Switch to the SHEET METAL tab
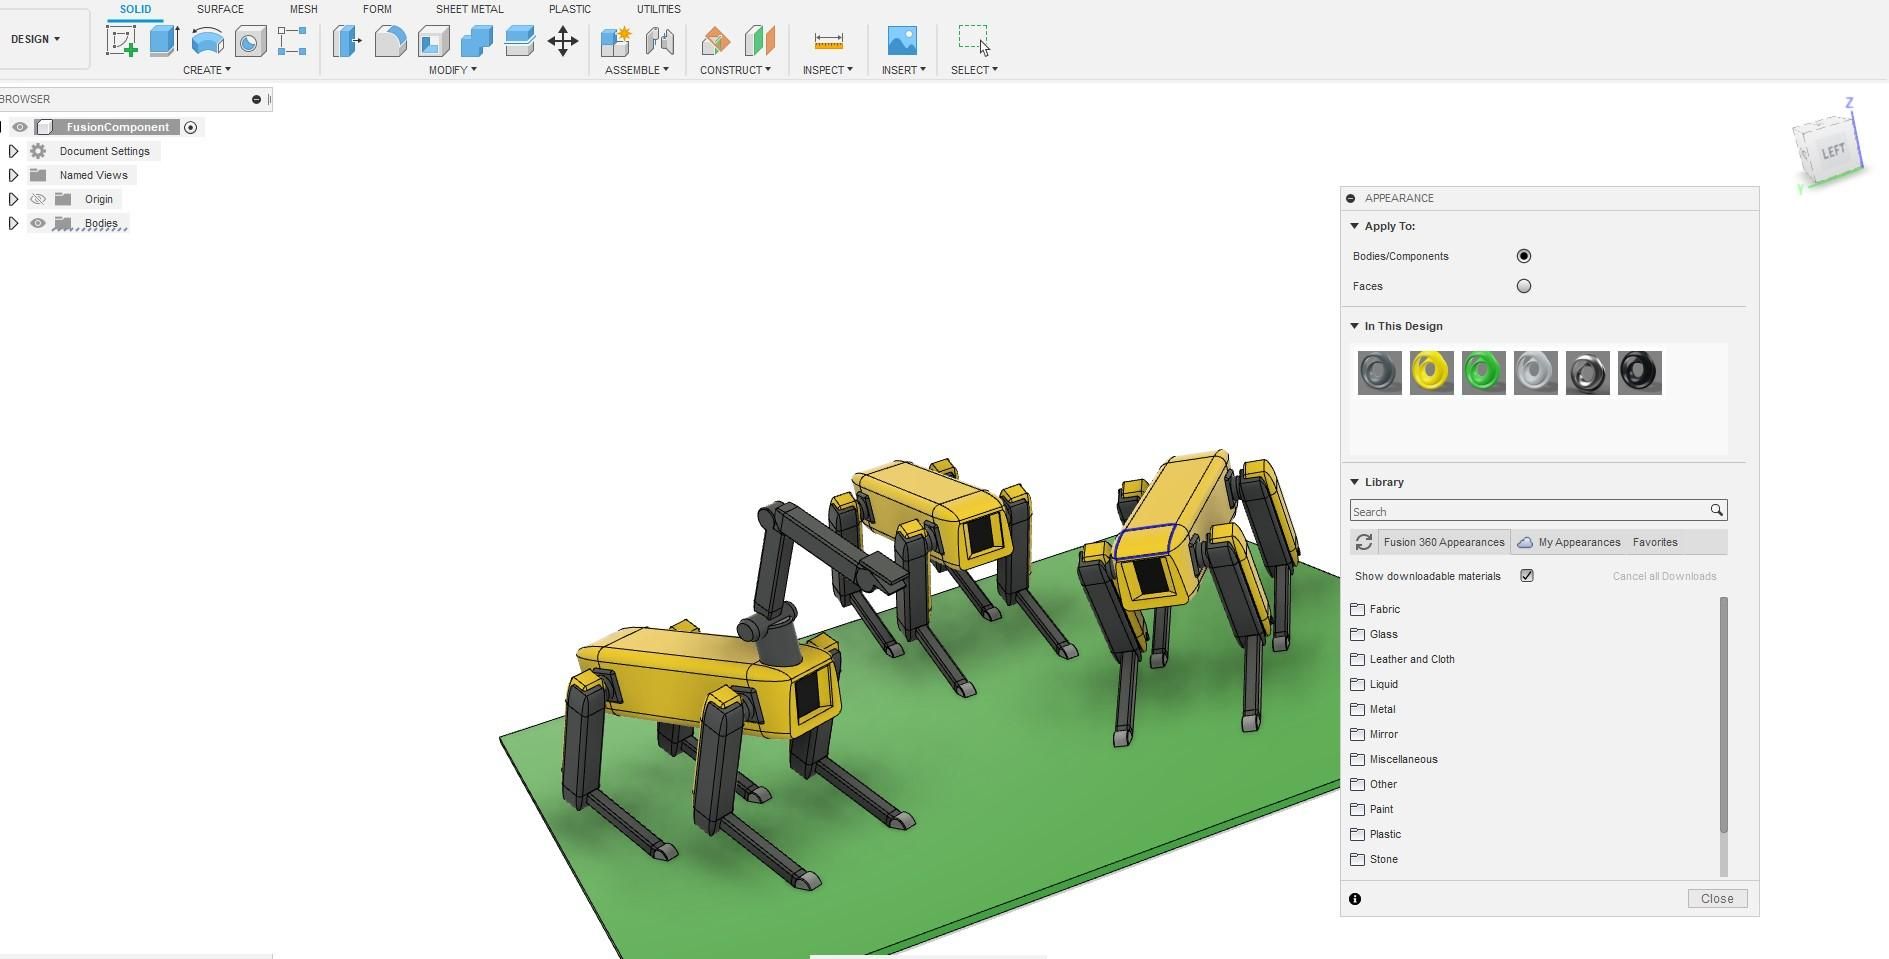This screenshot has height=959, width=1889. [469, 9]
